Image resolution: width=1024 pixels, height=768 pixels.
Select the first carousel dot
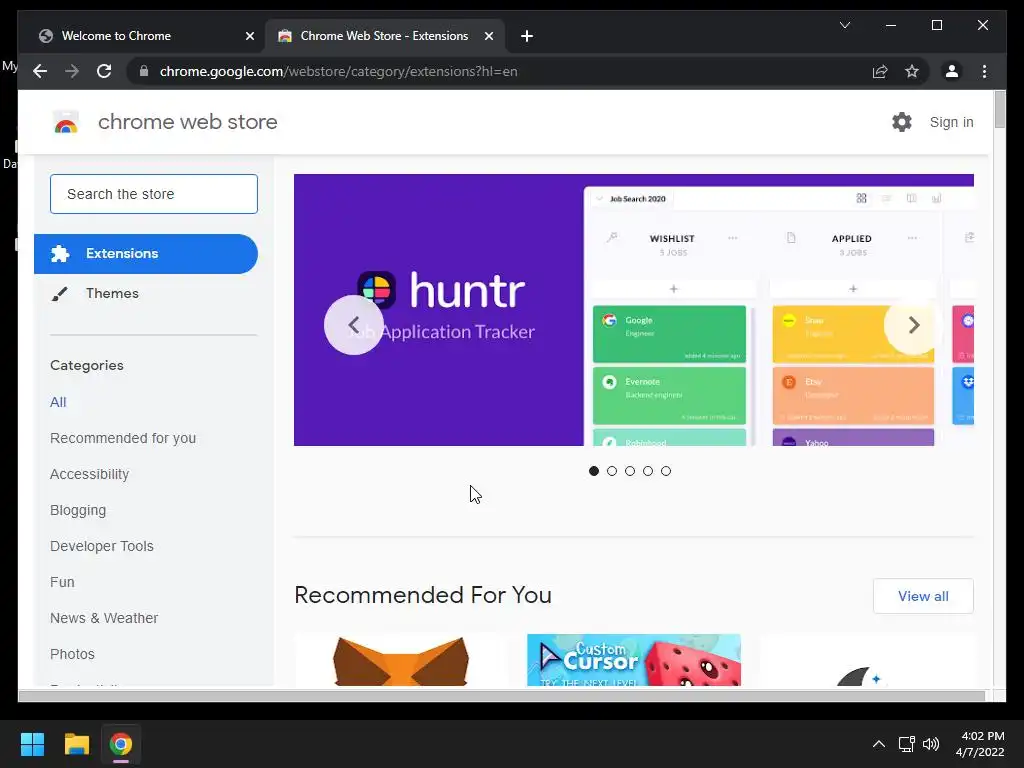(x=594, y=471)
